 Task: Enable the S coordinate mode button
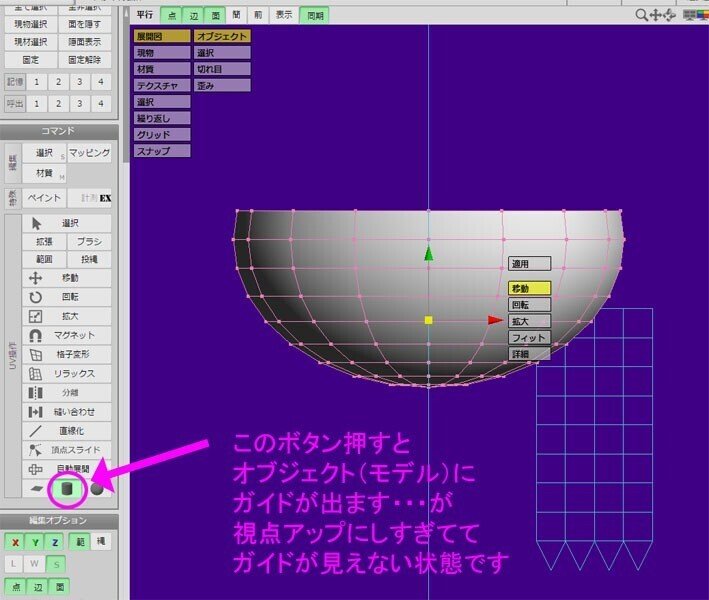pos(56,564)
